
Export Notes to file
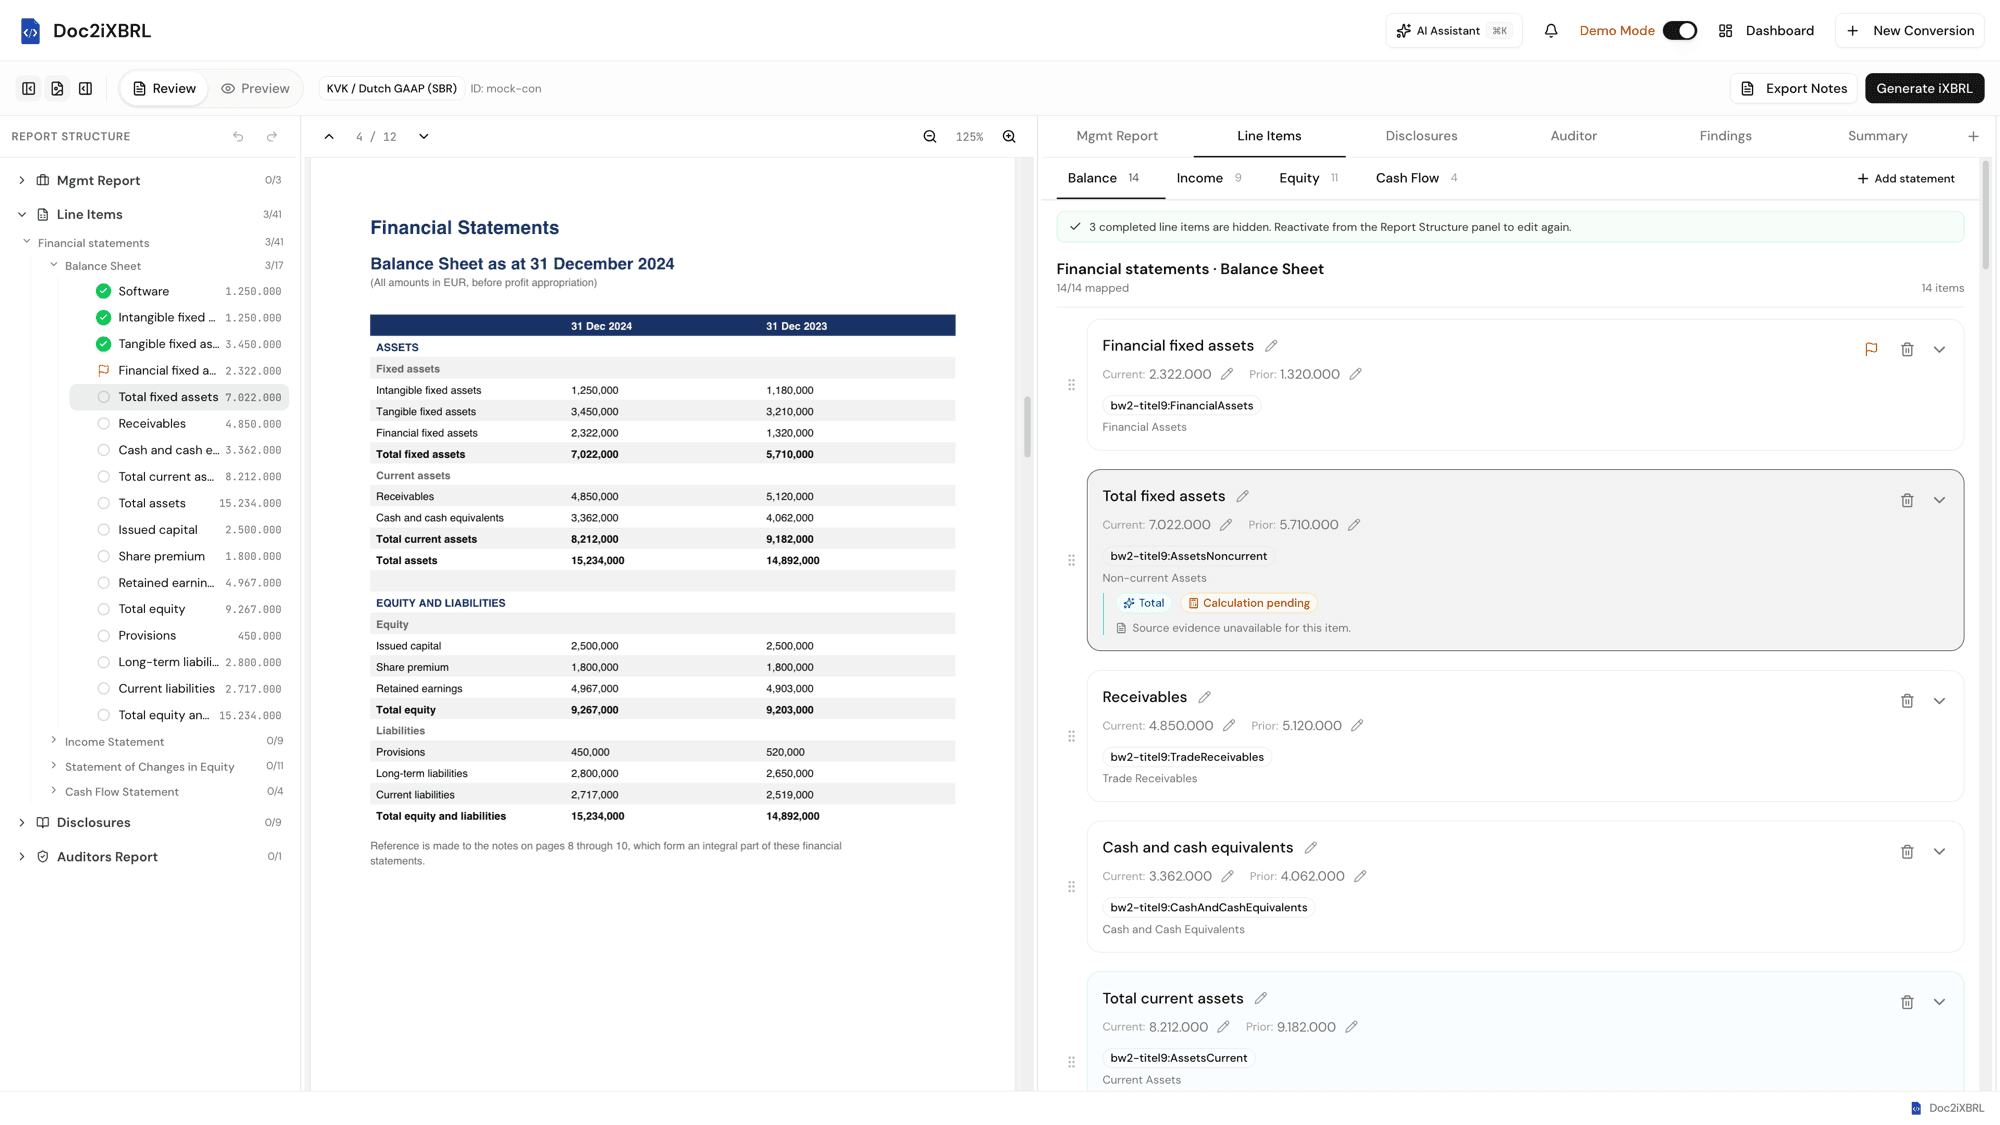click(1794, 88)
